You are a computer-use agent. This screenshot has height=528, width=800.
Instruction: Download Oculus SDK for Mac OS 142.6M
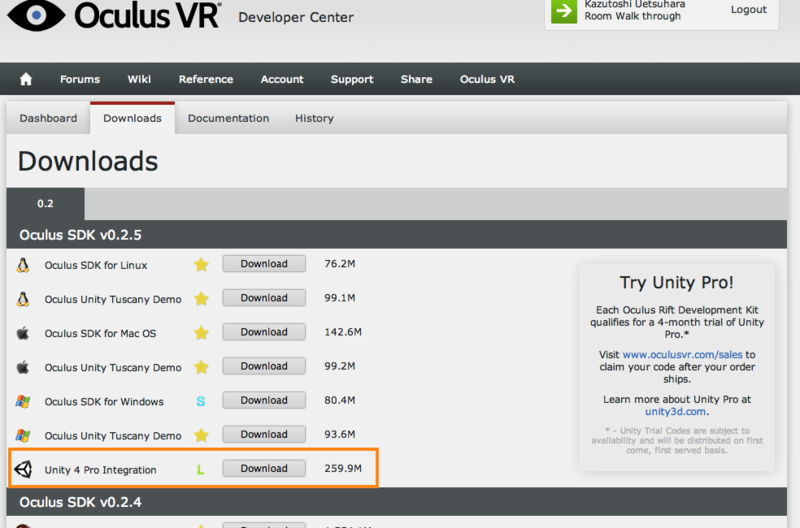264,332
